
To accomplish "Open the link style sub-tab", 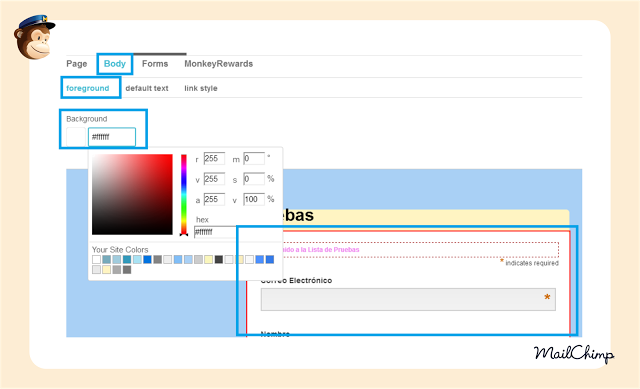I will [201, 88].
